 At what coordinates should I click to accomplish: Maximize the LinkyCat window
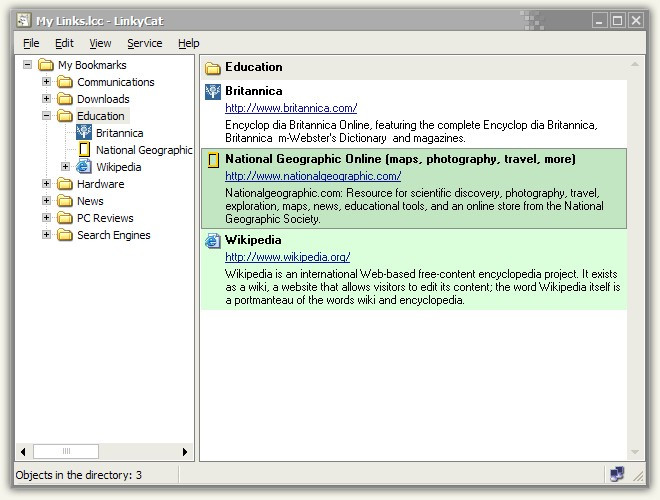[617, 21]
